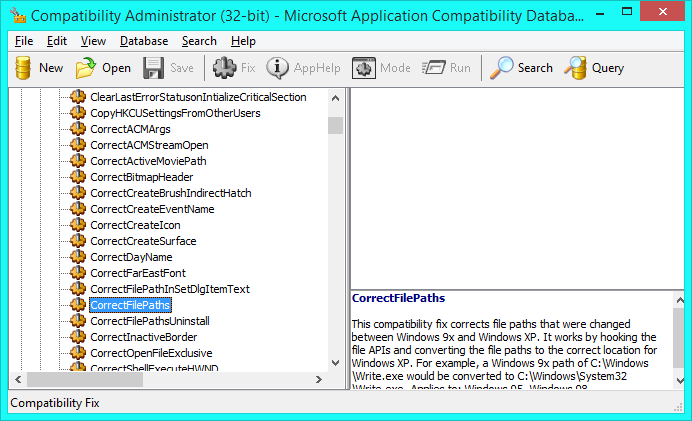This screenshot has height=421, width=692.
Task: Open the Search menu
Action: pos(199,41)
